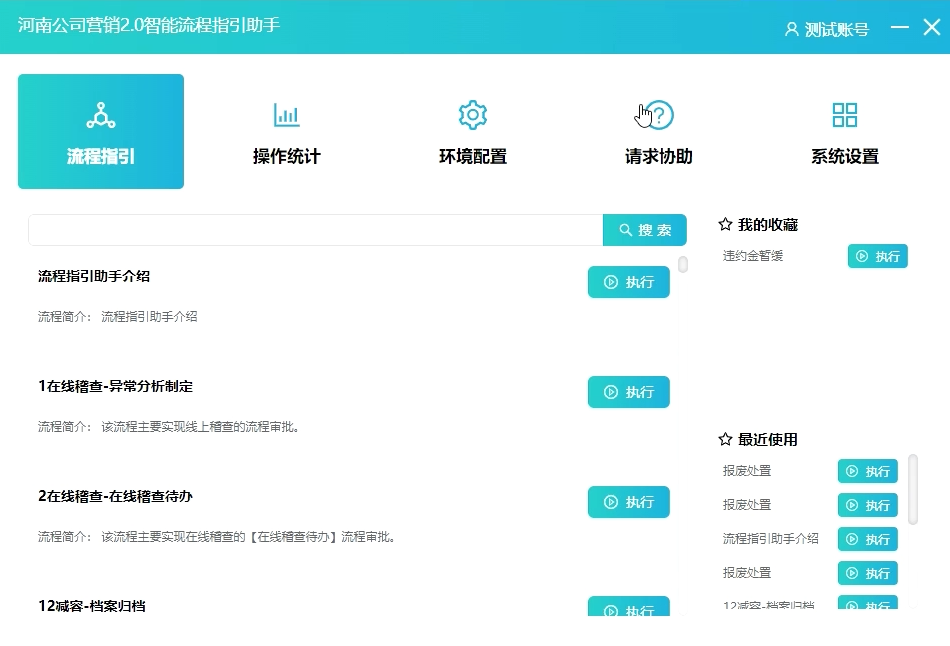This screenshot has height=646, width=950.
Task: Run the 2在线稽查-在线稽查待办 process
Action: [x=629, y=502]
